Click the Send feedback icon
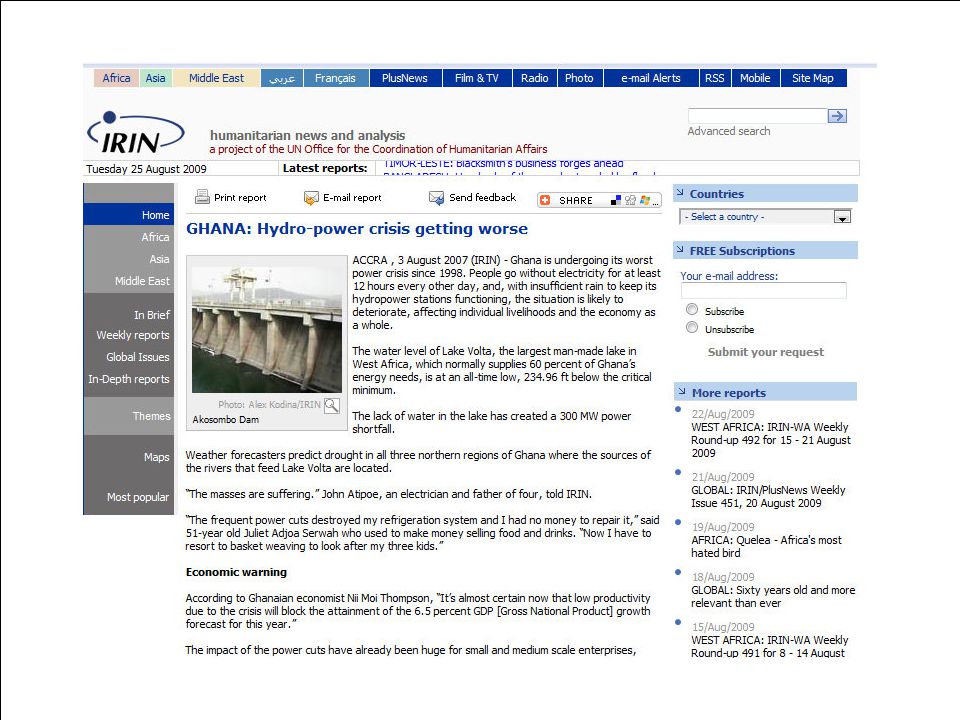 click(x=437, y=198)
